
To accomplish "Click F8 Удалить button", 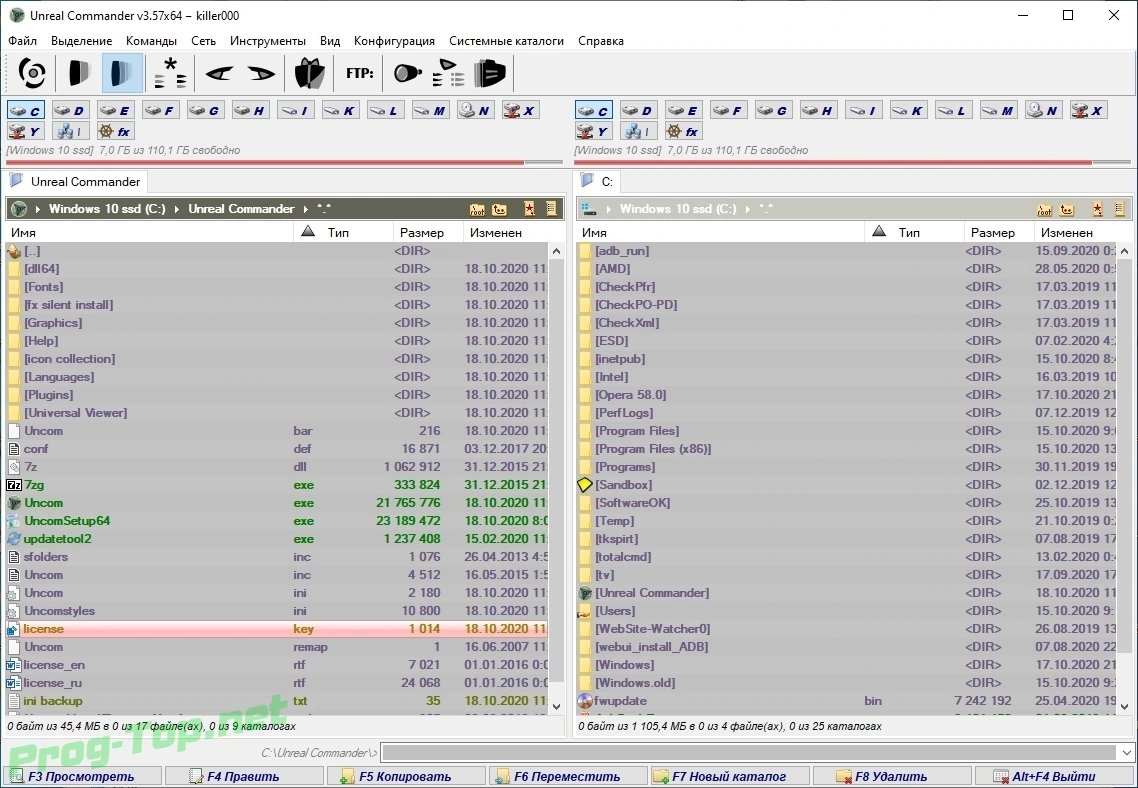I will click(891, 776).
